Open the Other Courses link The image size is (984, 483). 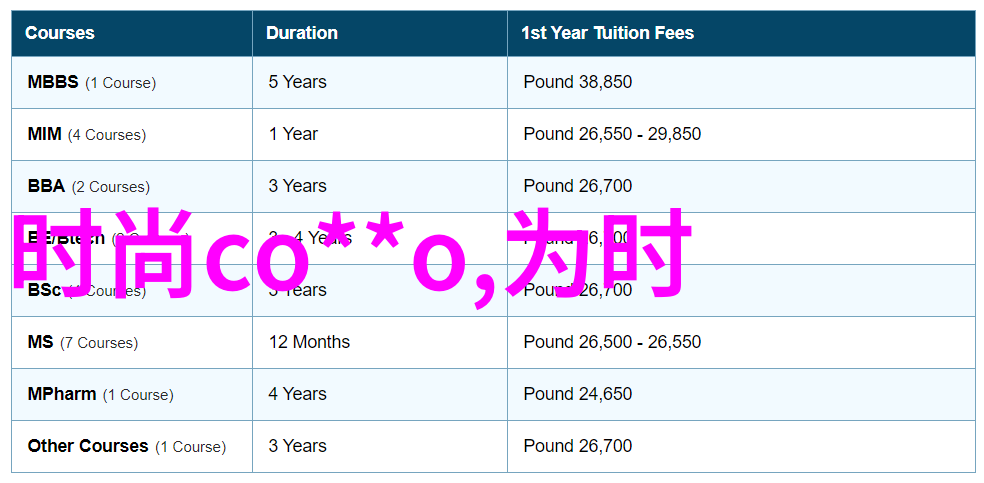pos(88,446)
